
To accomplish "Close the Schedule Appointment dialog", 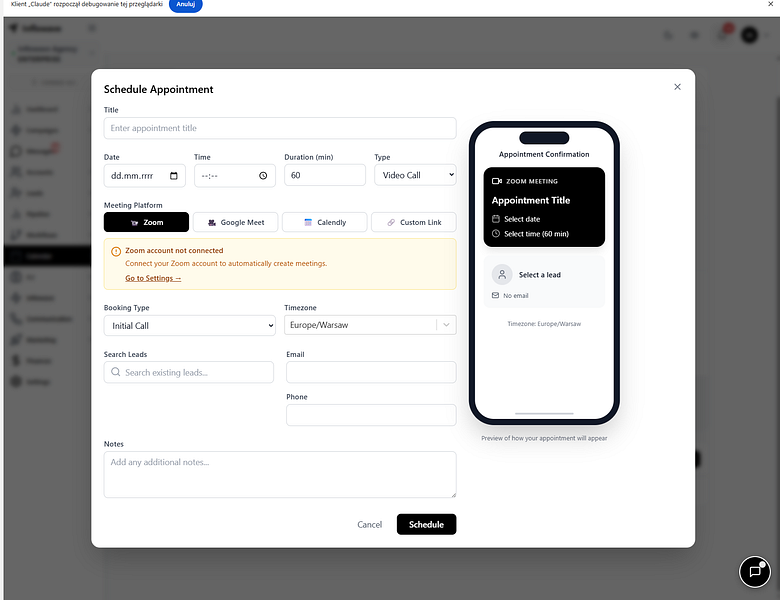I will [677, 87].
